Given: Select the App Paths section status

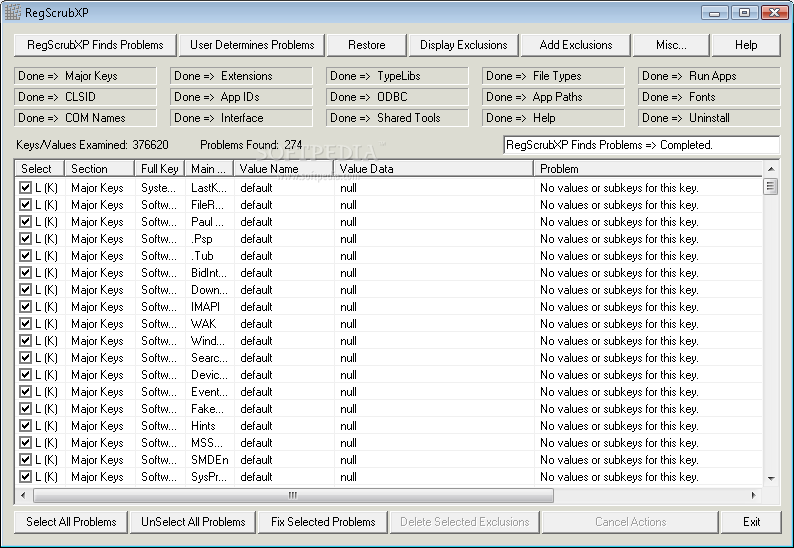Looking at the screenshot, I should (x=553, y=97).
